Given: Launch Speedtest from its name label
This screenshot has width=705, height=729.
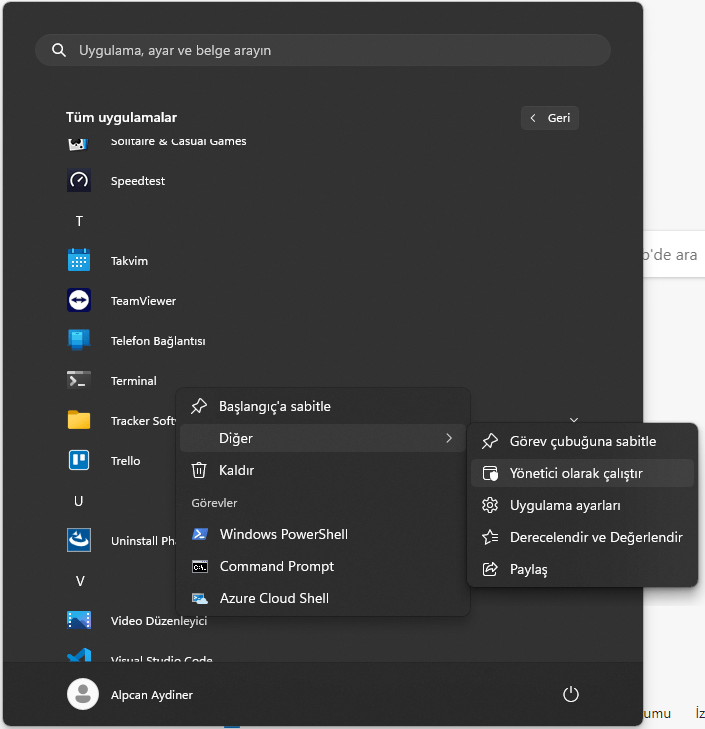Looking at the screenshot, I should [x=138, y=181].
